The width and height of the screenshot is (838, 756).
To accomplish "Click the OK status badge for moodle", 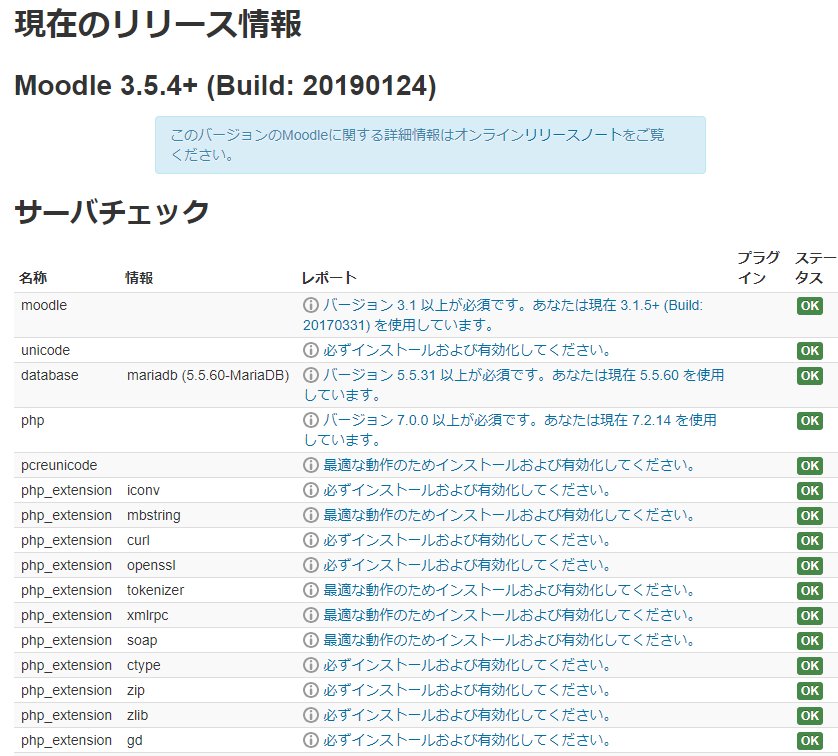I will click(810, 306).
